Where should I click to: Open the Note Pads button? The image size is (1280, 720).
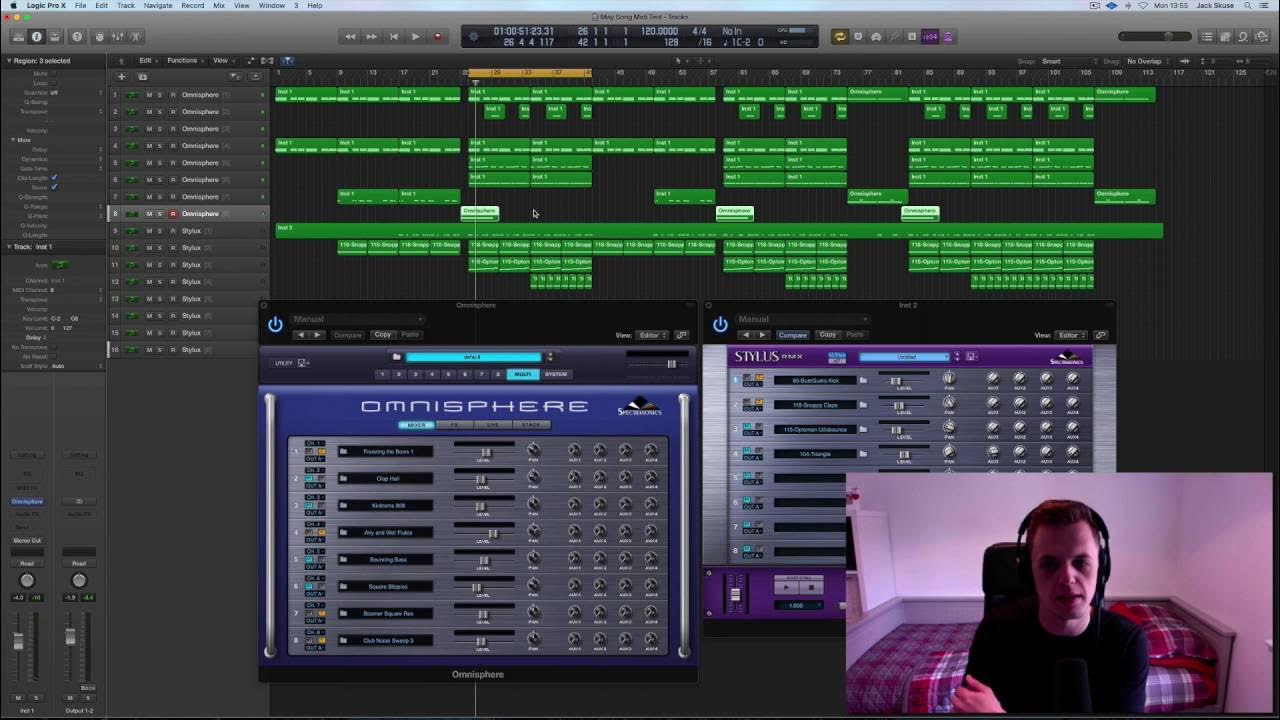click(1225, 37)
